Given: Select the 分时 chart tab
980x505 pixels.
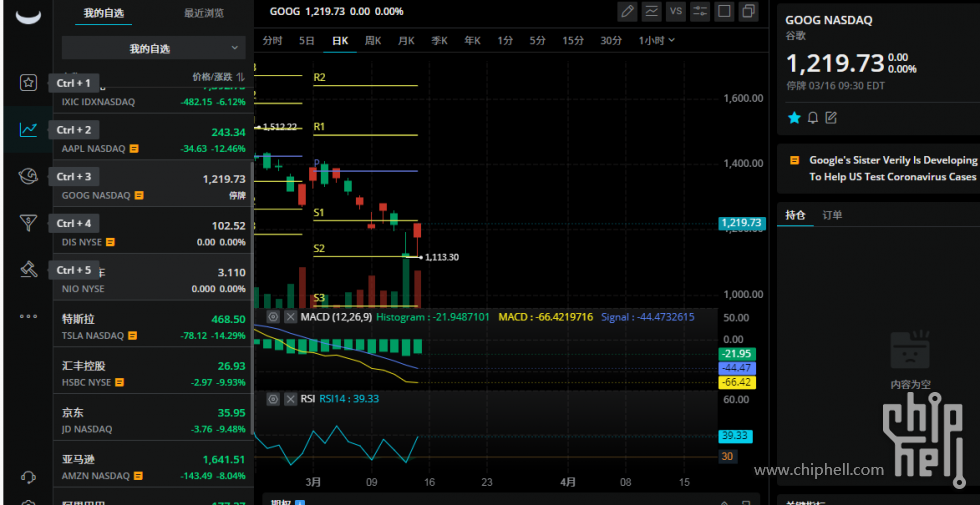Looking at the screenshot, I should tap(272, 40).
